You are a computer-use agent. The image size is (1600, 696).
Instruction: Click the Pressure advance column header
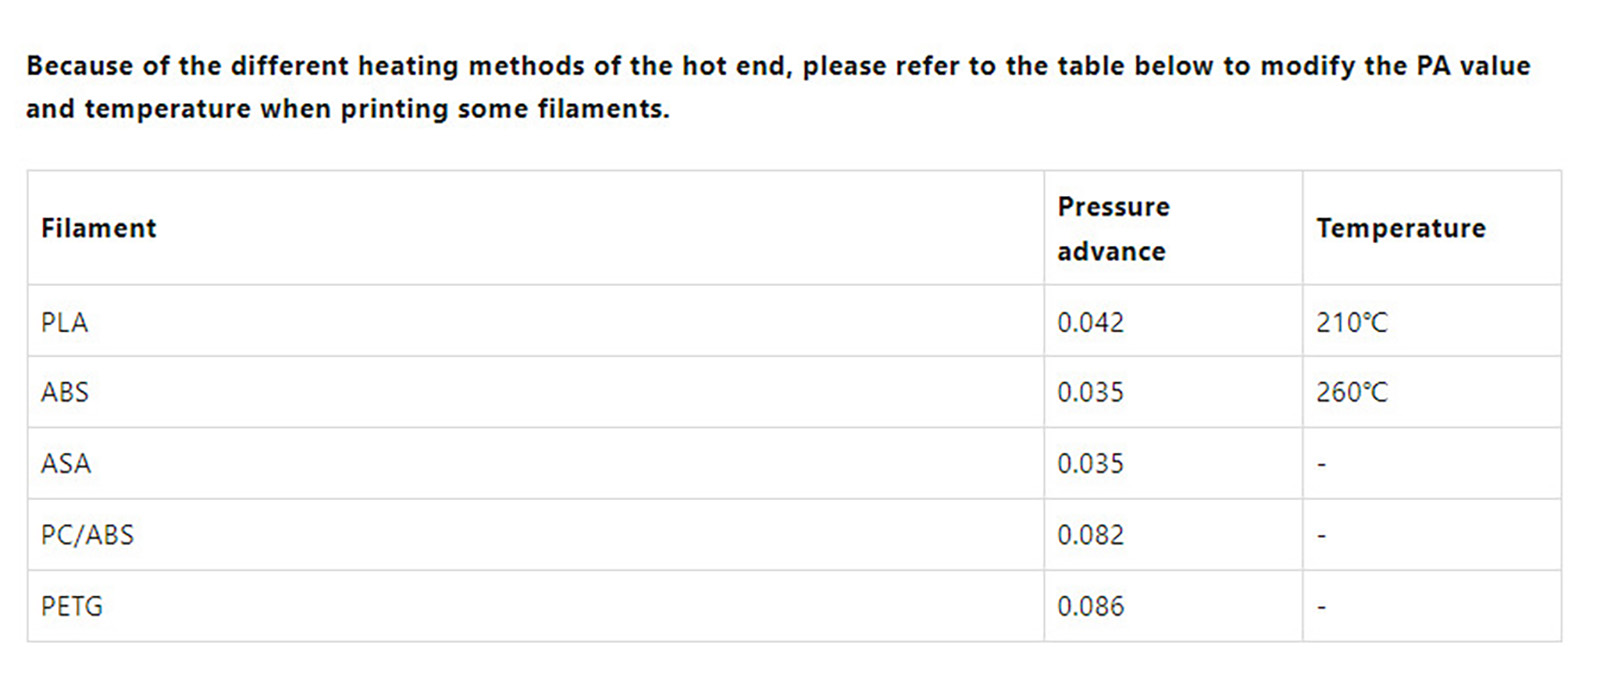click(1173, 228)
